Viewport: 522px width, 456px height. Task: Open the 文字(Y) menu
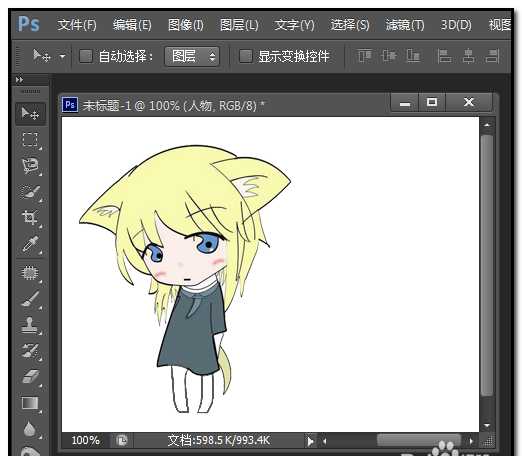[x=294, y=25]
